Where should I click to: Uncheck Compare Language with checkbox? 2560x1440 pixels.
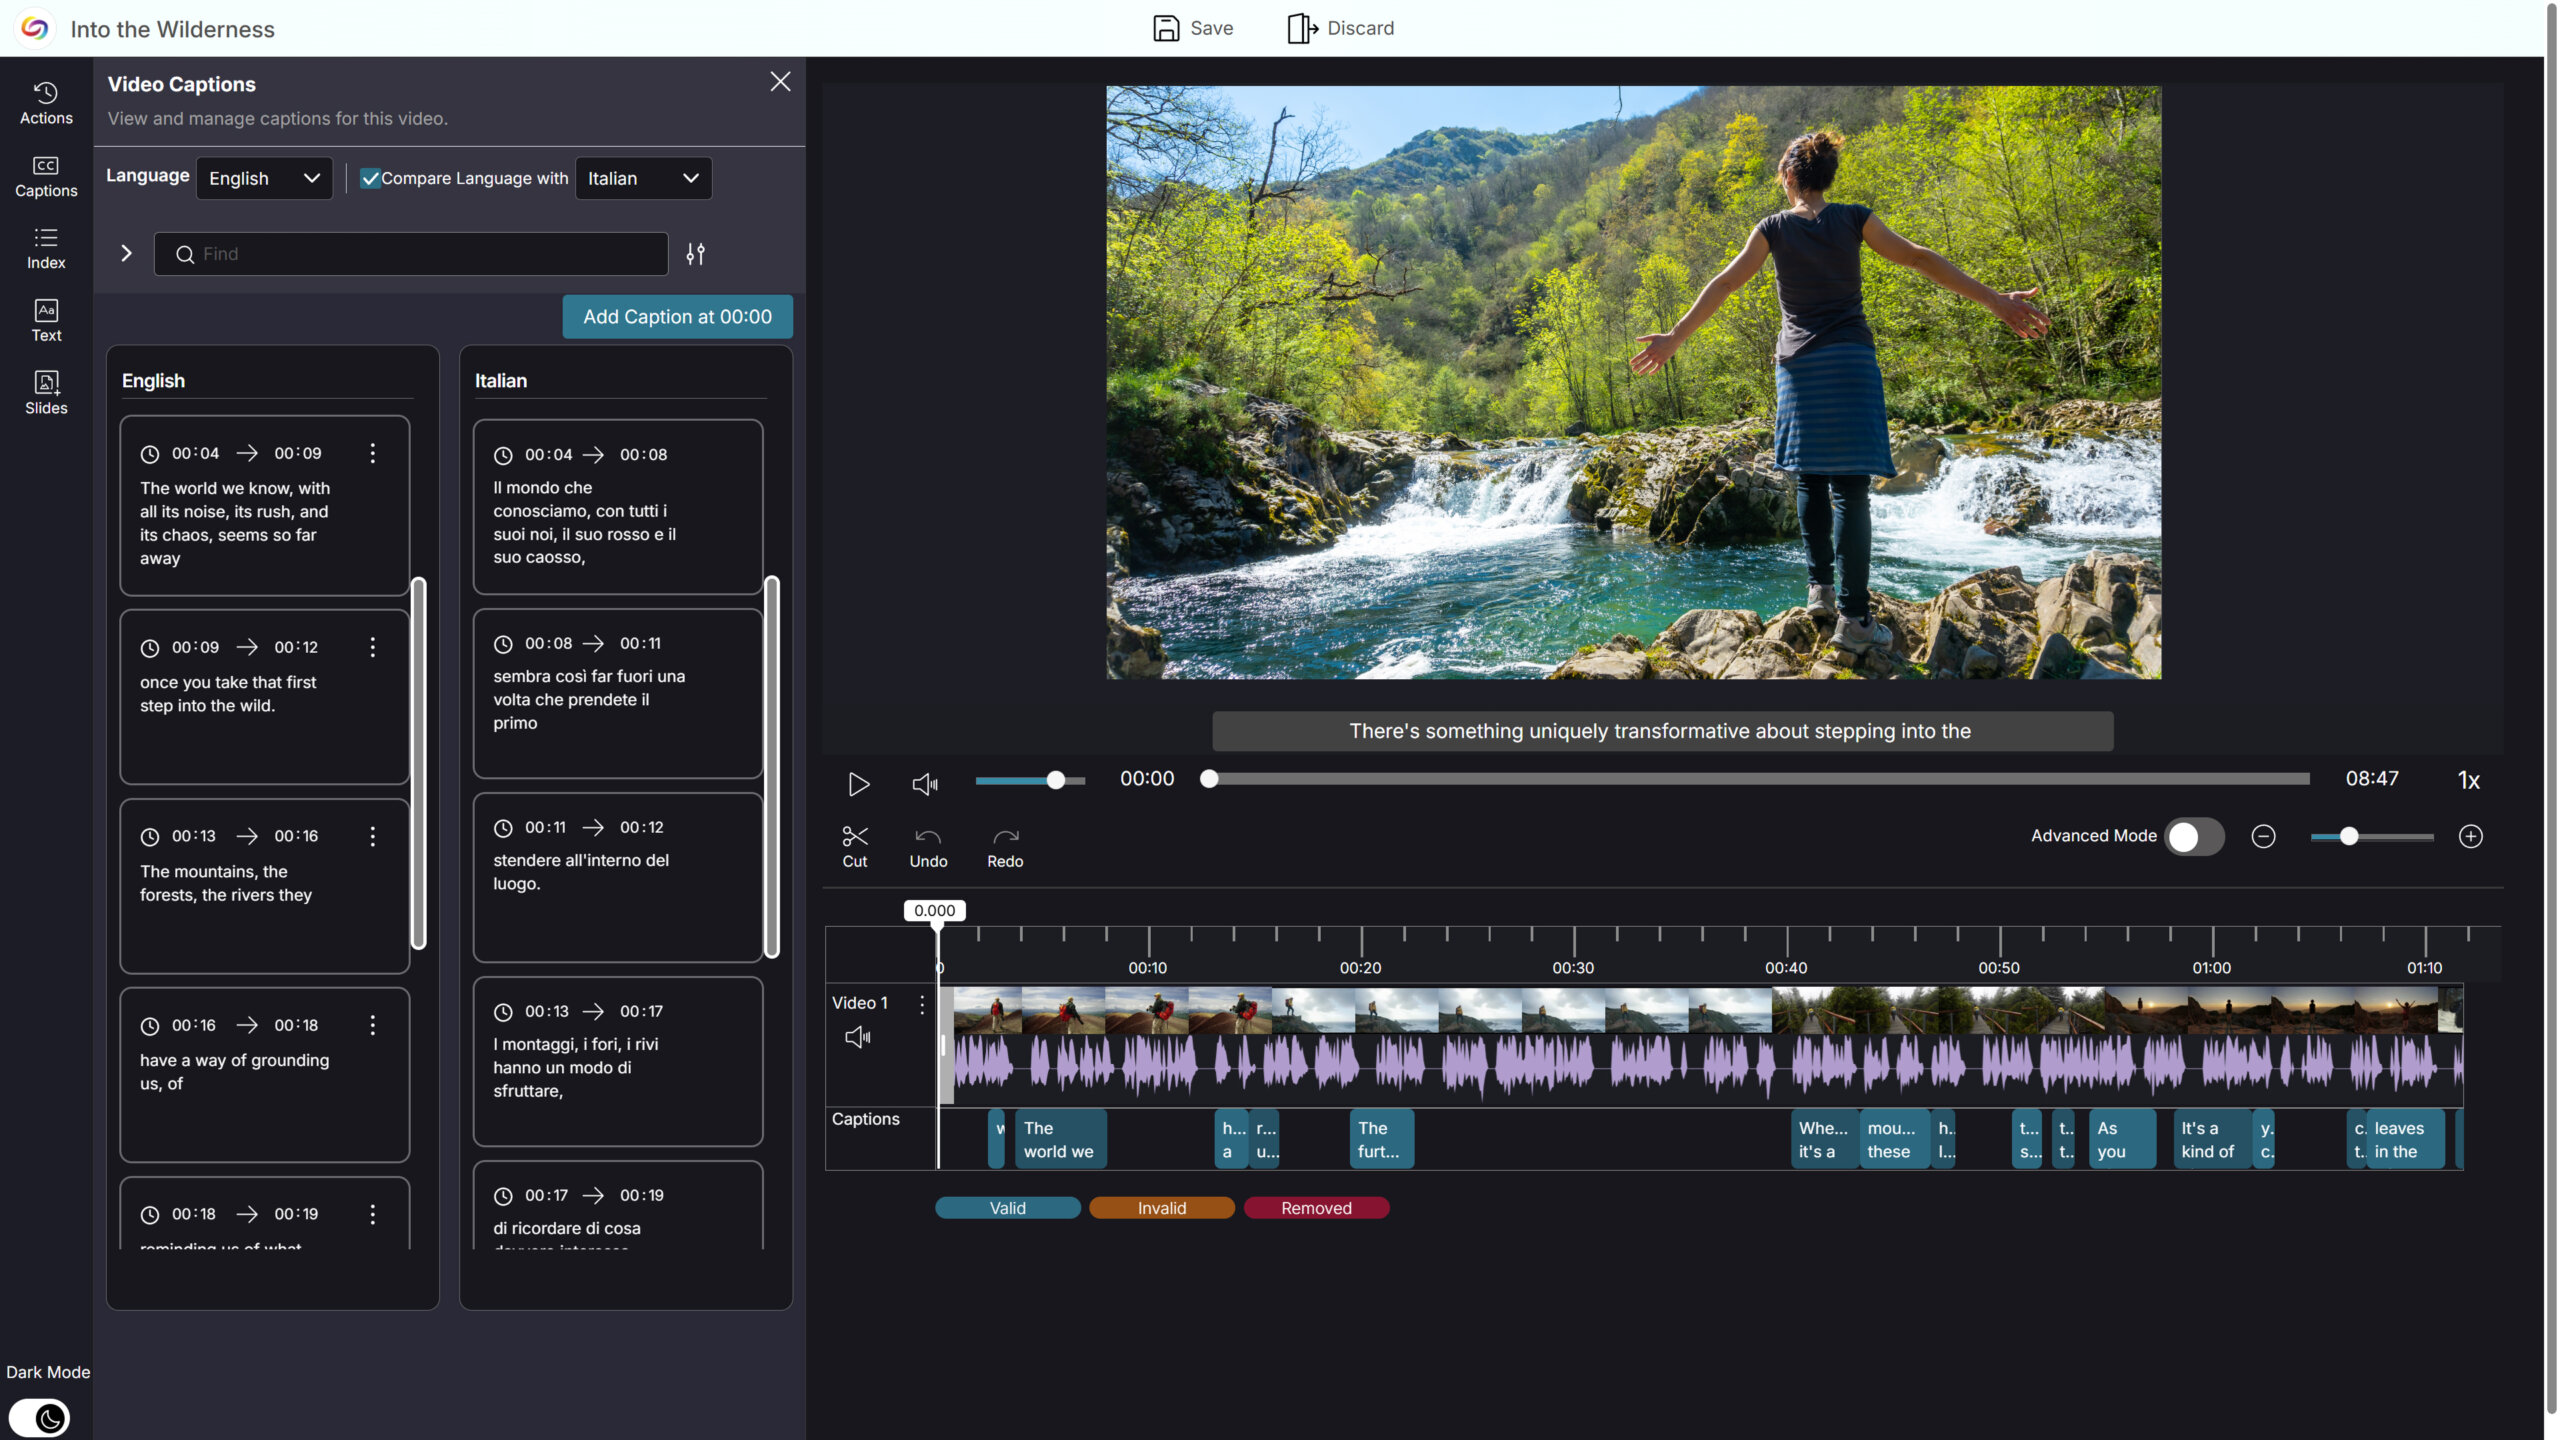[x=370, y=178]
